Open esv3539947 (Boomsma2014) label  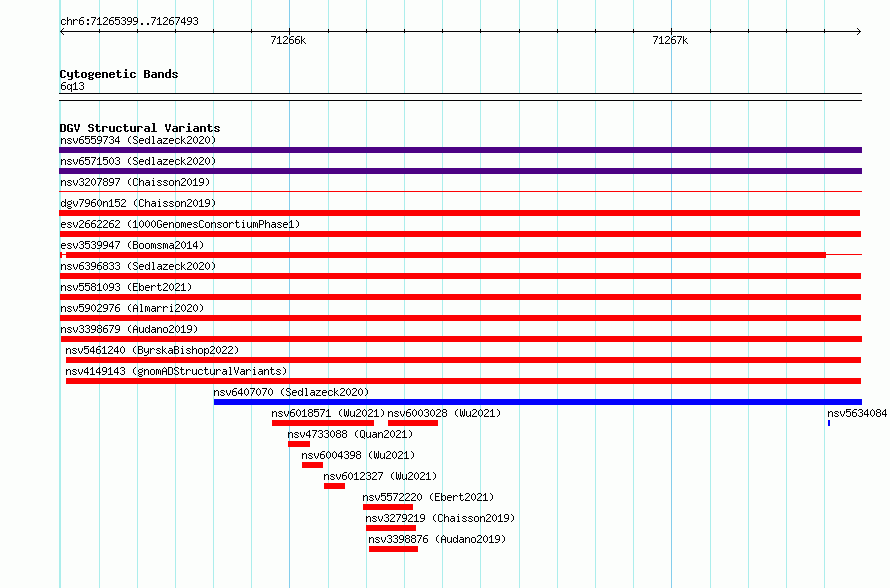132,245
